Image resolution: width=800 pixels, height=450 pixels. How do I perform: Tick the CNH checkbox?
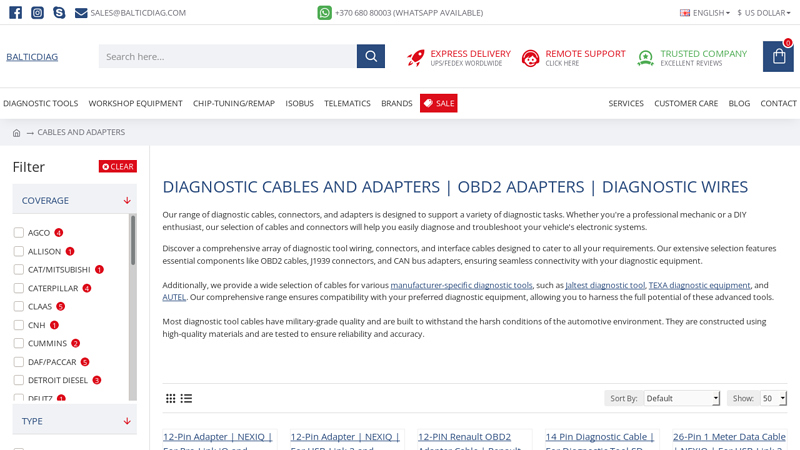[19, 325]
